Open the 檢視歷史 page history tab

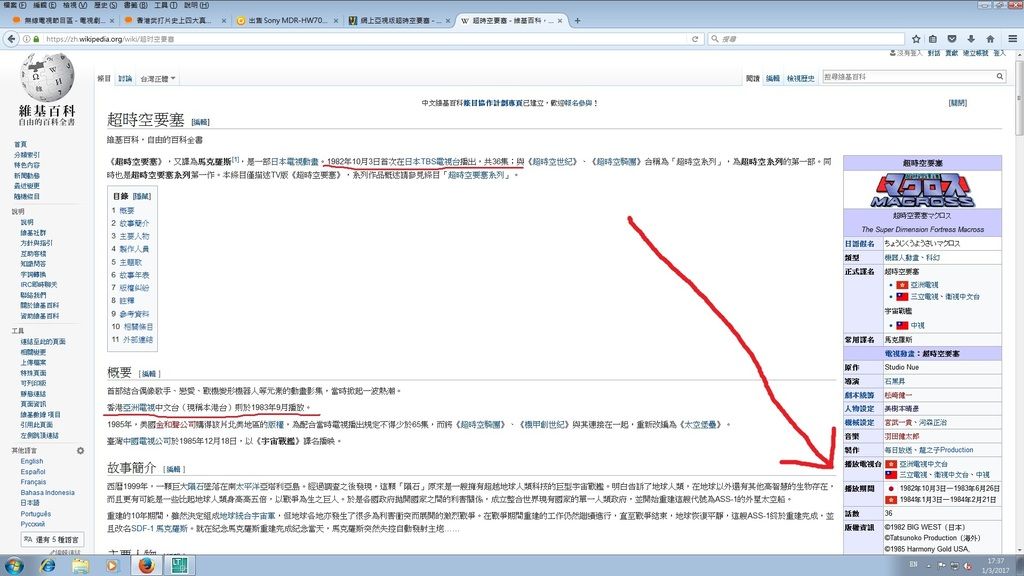(x=801, y=78)
